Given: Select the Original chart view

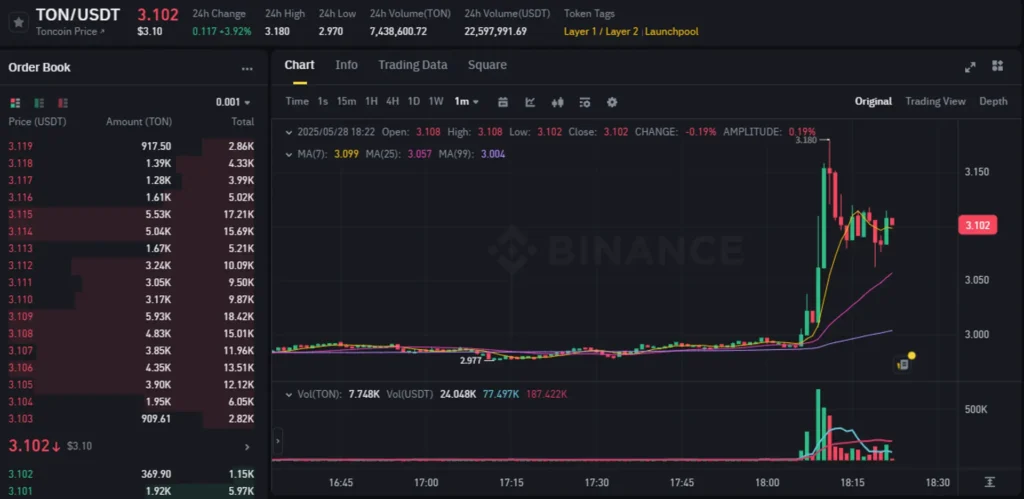Looking at the screenshot, I should click(x=873, y=101).
